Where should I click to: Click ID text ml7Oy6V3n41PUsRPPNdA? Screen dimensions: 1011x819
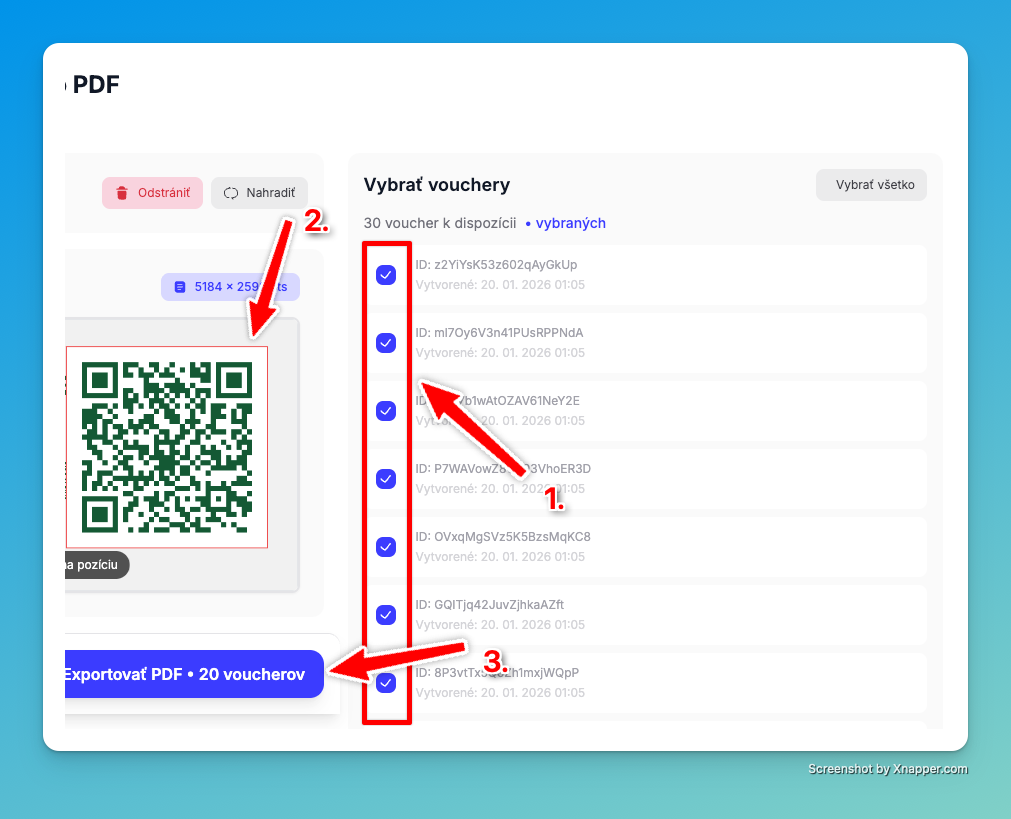click(x=499, y=333)
